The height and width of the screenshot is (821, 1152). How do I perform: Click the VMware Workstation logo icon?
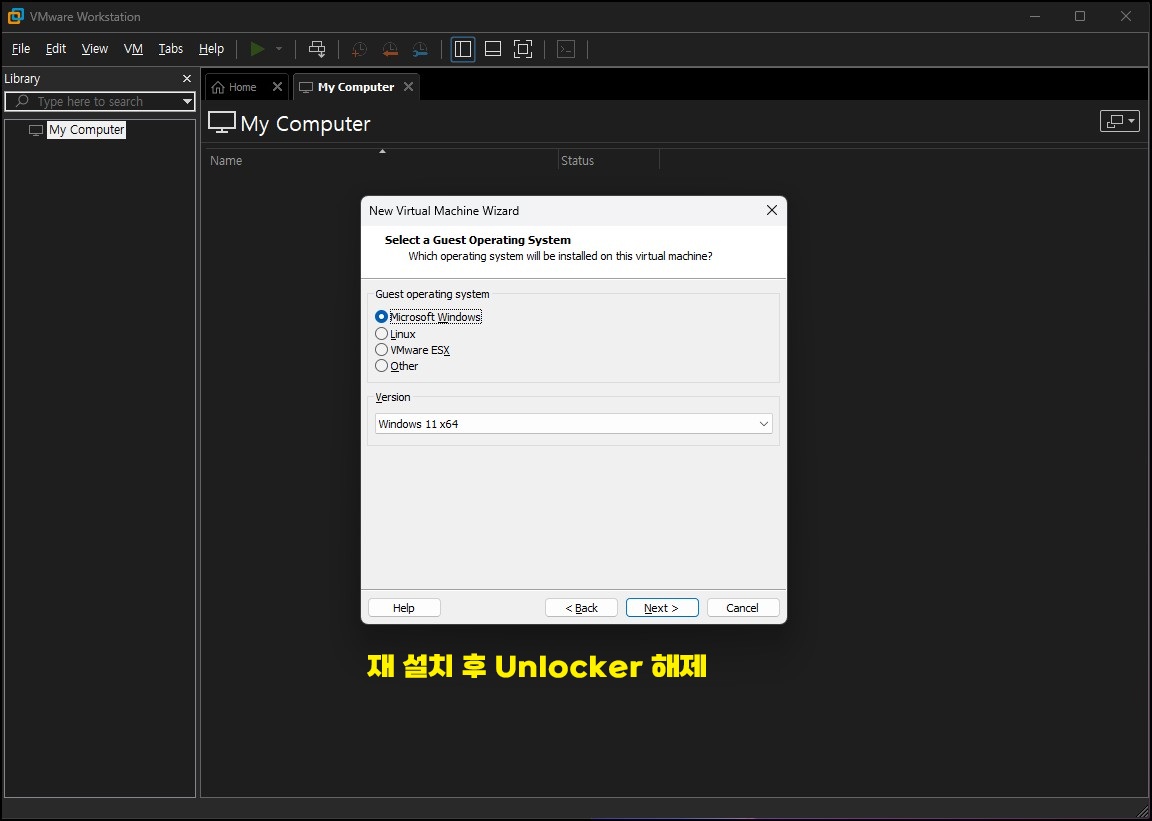point(15,16)
